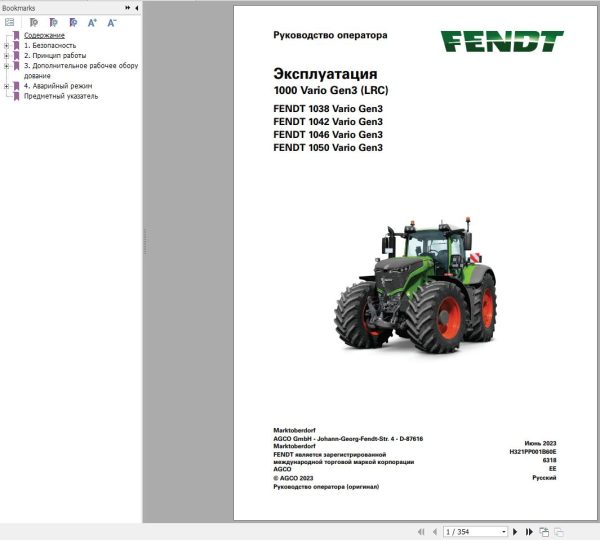The height and width of the screenshot is (540, 600).
Task: Click the H321PP001B60E document code
Action: click(x=533, y=452)
